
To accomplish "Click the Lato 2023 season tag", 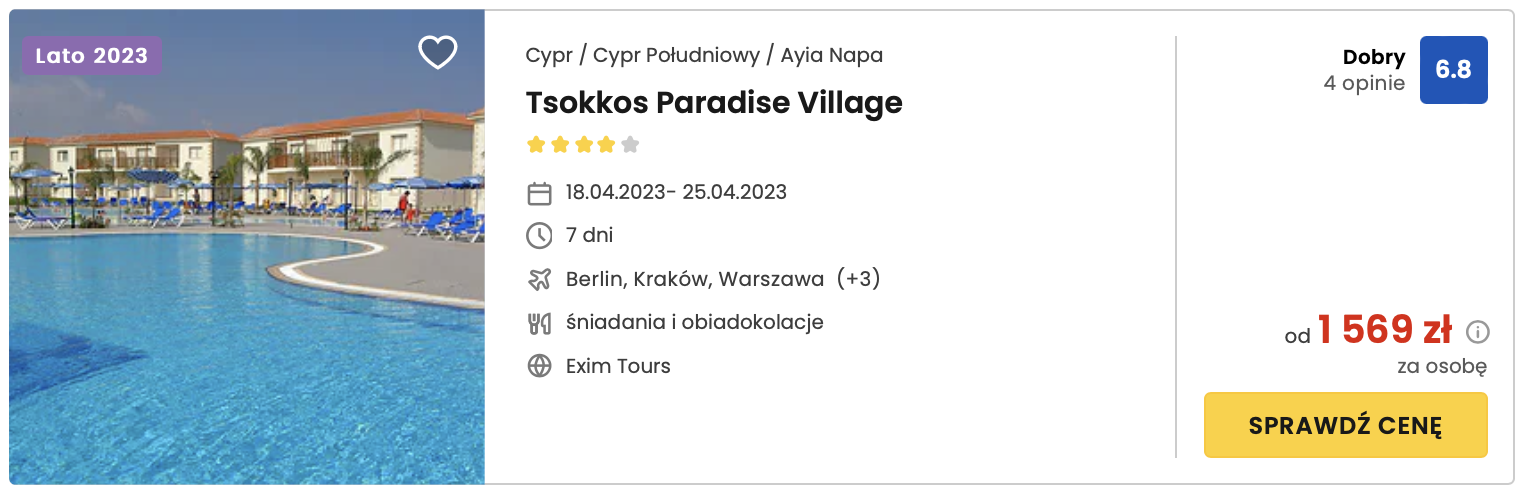I will pyautogui.click(x=92, y=56).
